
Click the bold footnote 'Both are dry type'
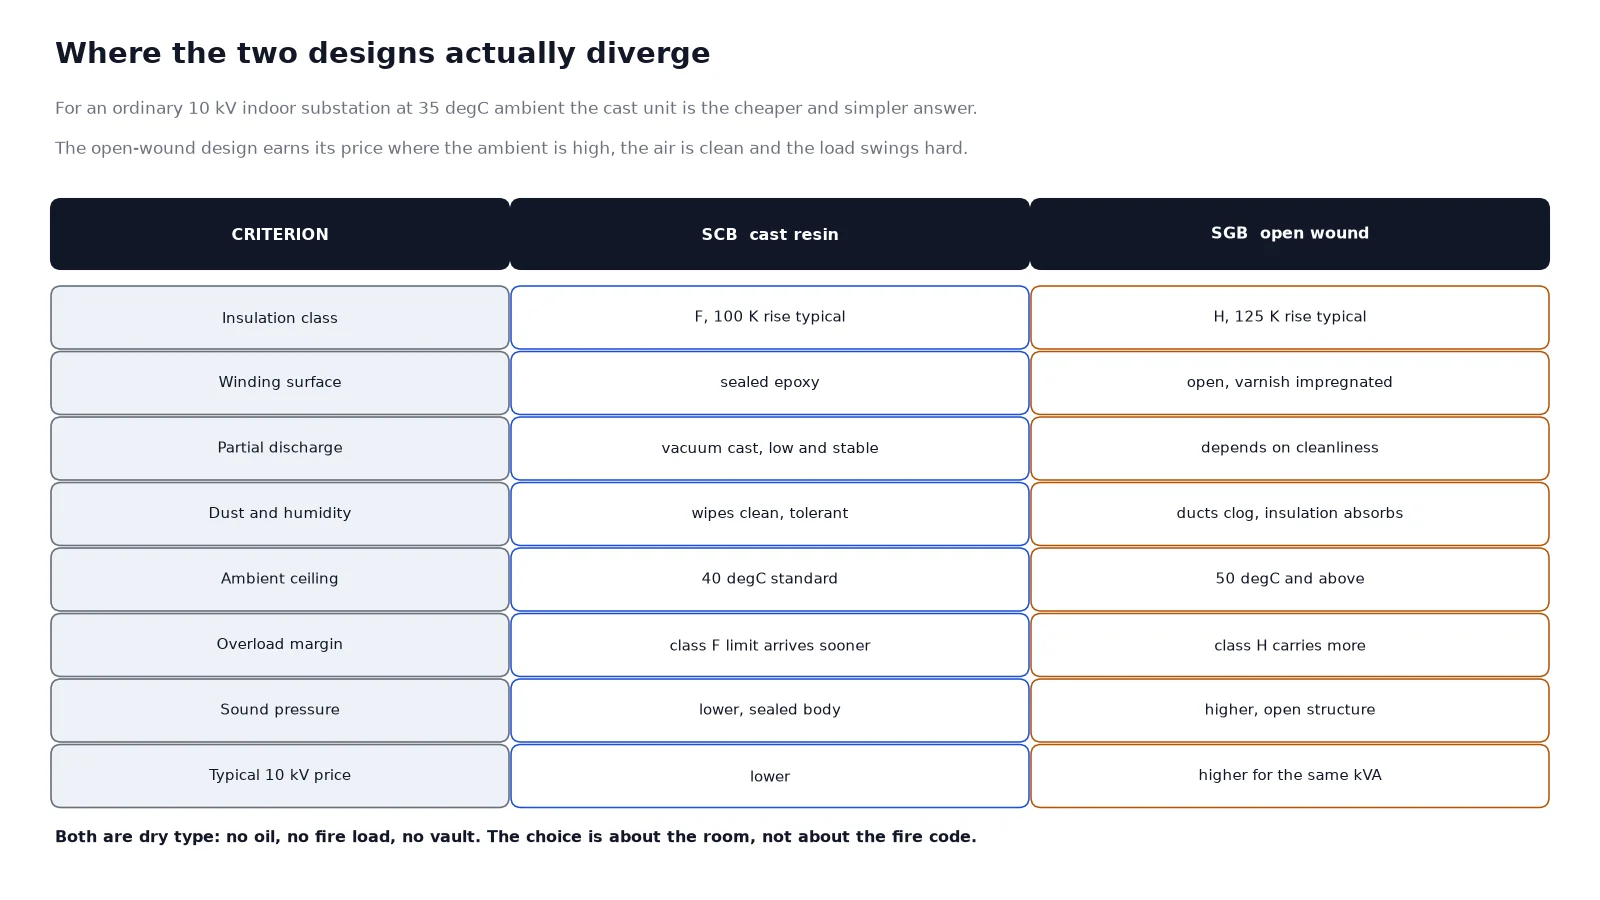516,837
